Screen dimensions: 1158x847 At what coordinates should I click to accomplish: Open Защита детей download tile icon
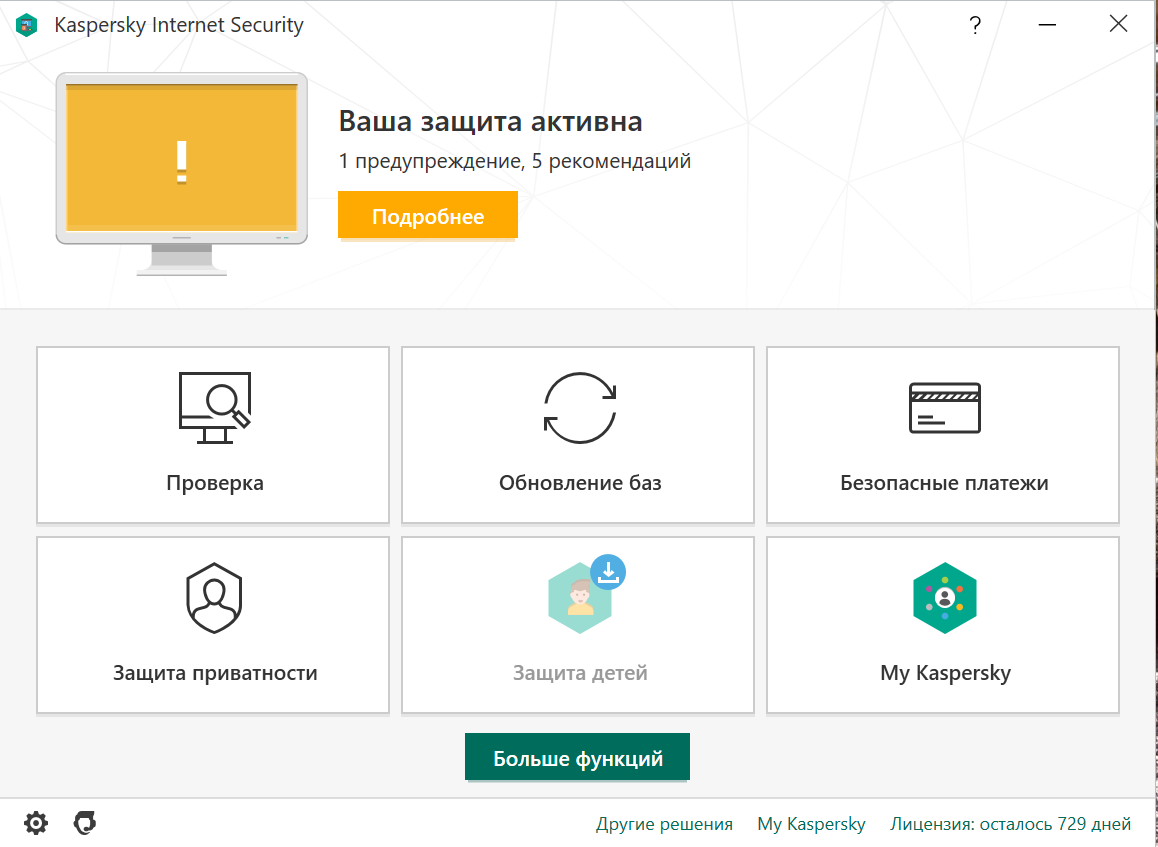point(586,594)
